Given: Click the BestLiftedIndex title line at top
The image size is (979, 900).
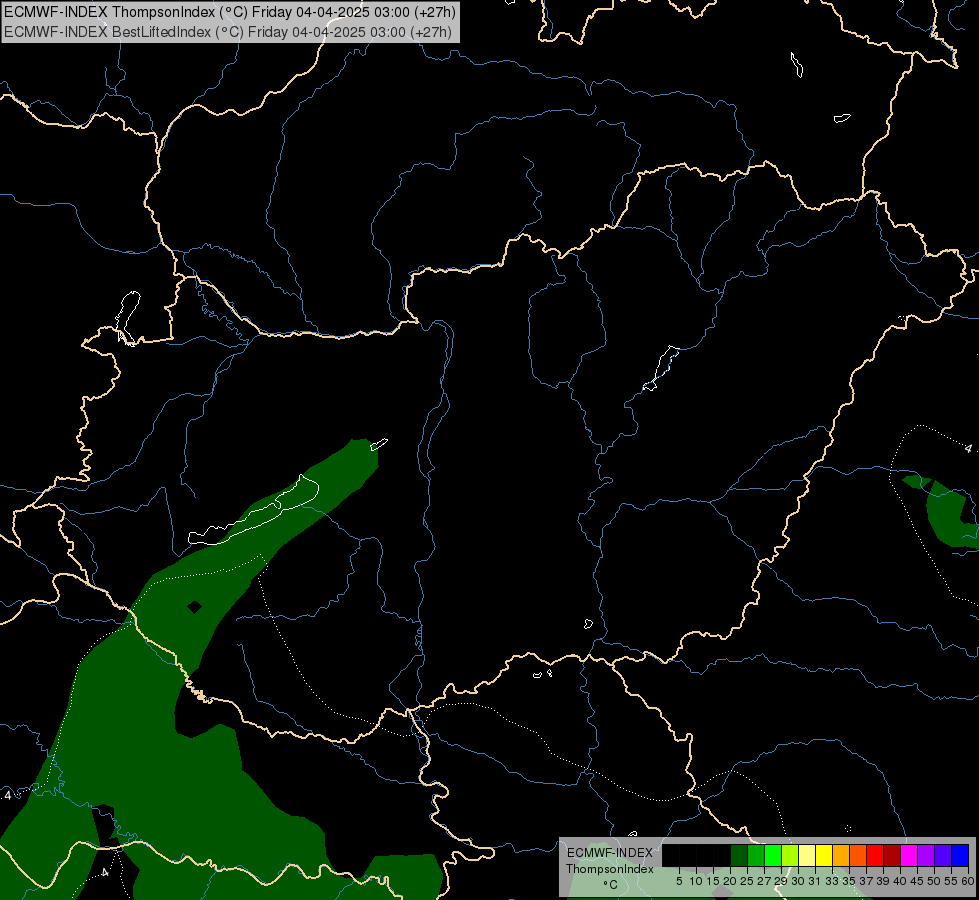Looking at the screenshot, I should (x=228, y=32).
